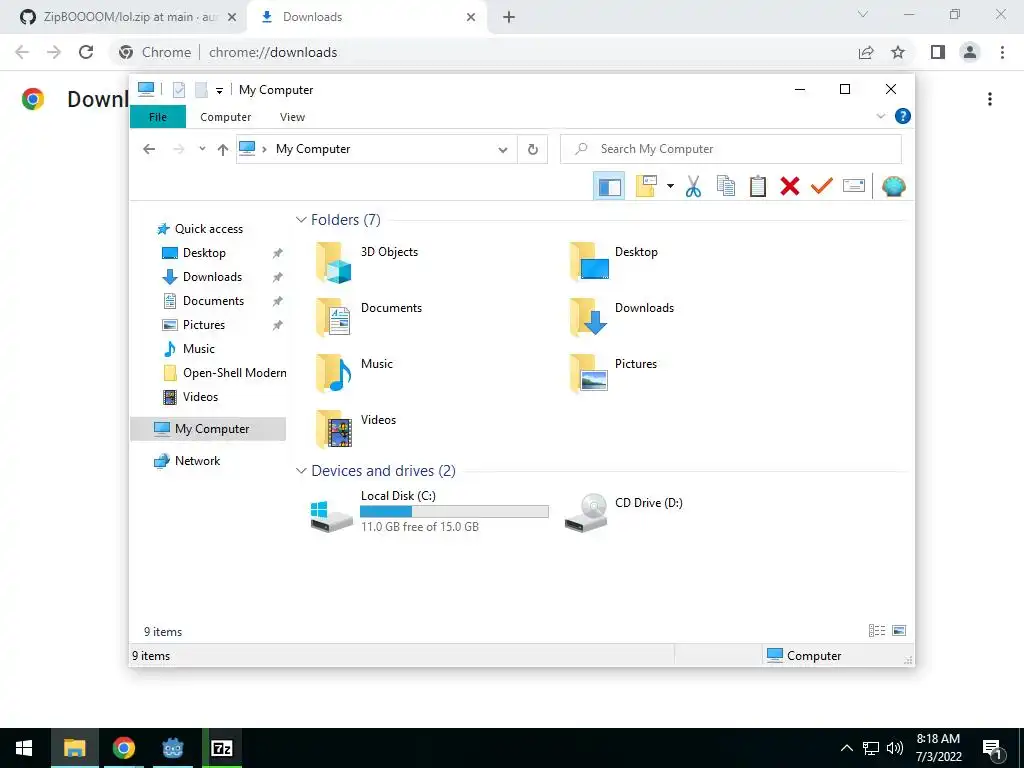Collapse the Devices and drives group
This screenshot has height=768, width=1024.
301,471
